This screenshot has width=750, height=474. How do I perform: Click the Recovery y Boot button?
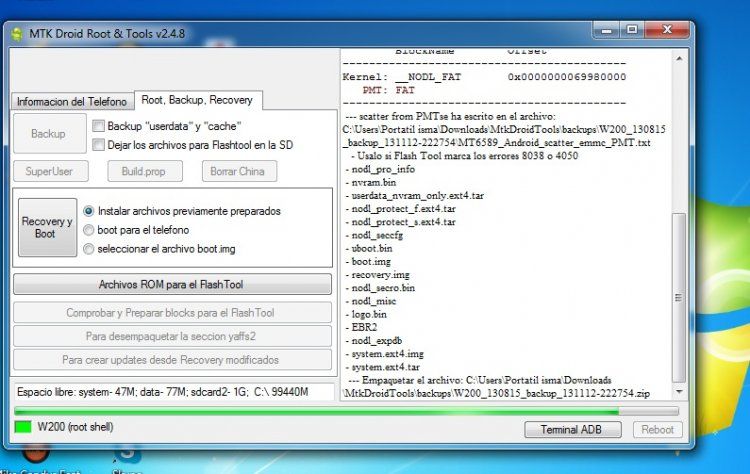47,228
